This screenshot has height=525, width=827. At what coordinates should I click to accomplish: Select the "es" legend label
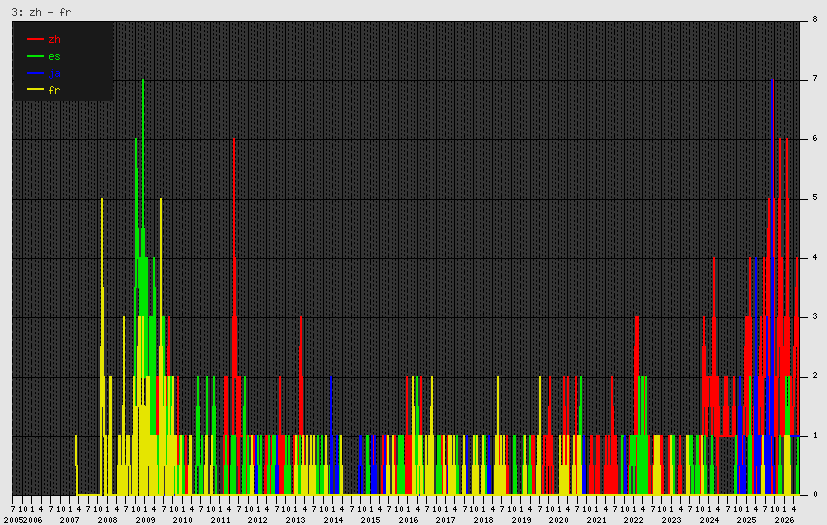pyautogui.click(x=54, y=56)
